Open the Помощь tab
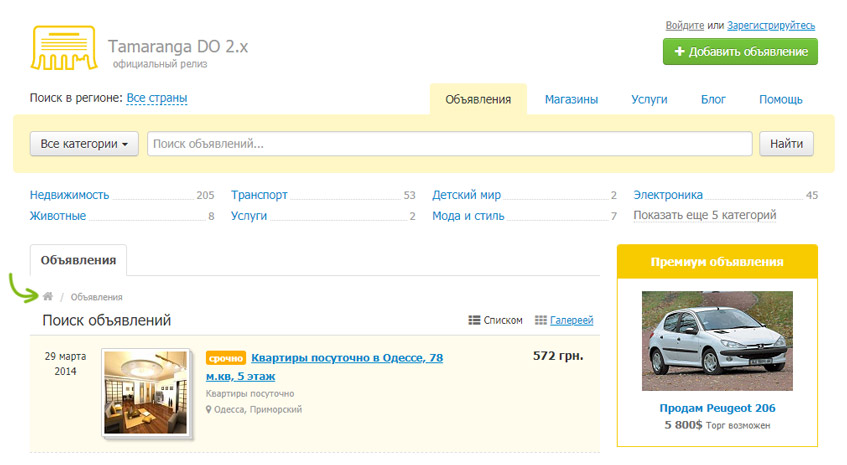Viewport: 847px width, 465px height. [781, 99]
